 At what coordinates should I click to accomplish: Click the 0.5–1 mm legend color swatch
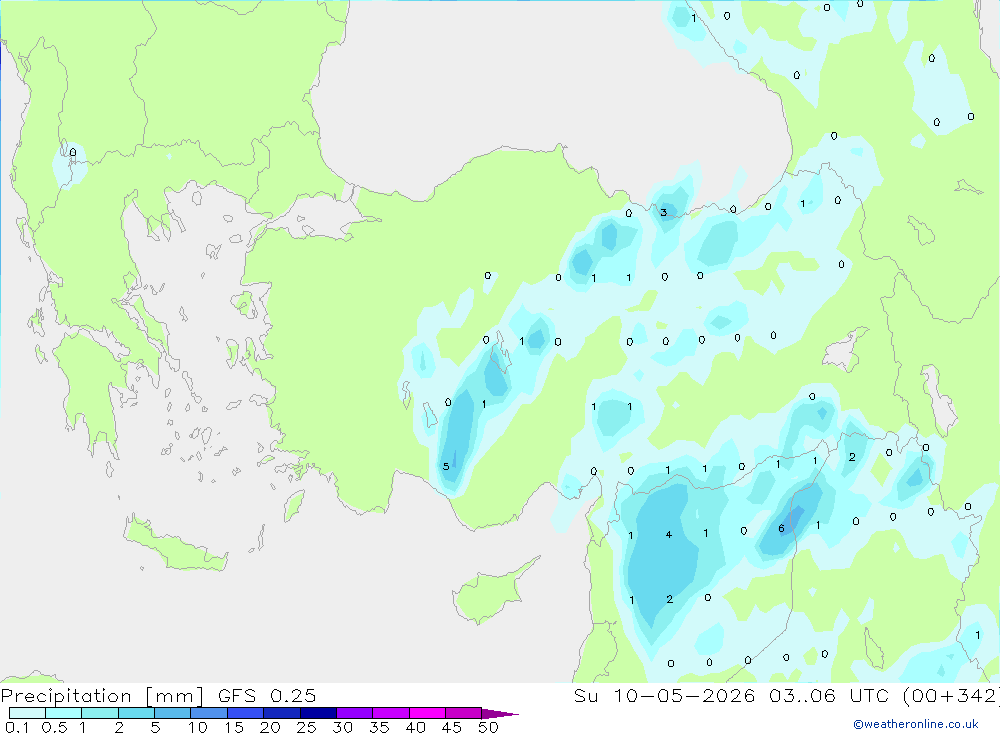click(64, 713)
